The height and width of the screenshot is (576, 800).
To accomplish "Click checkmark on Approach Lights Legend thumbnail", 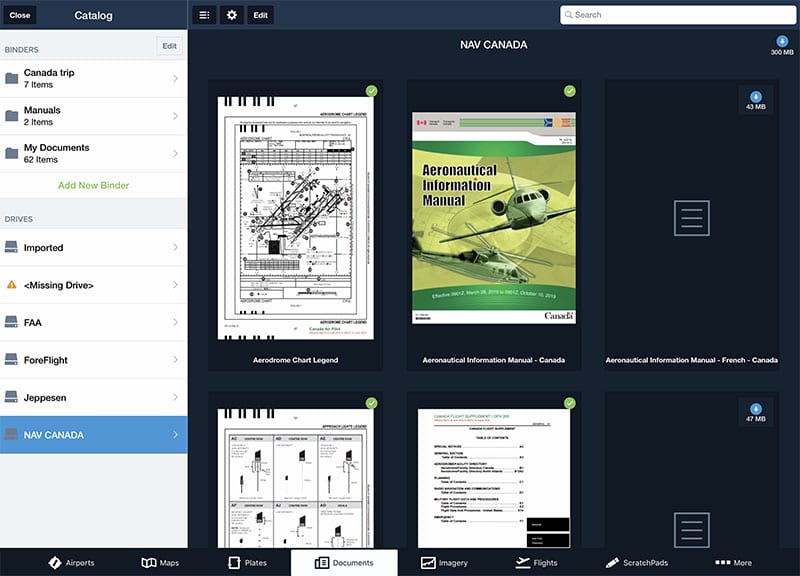I will [x=371, y=403].
